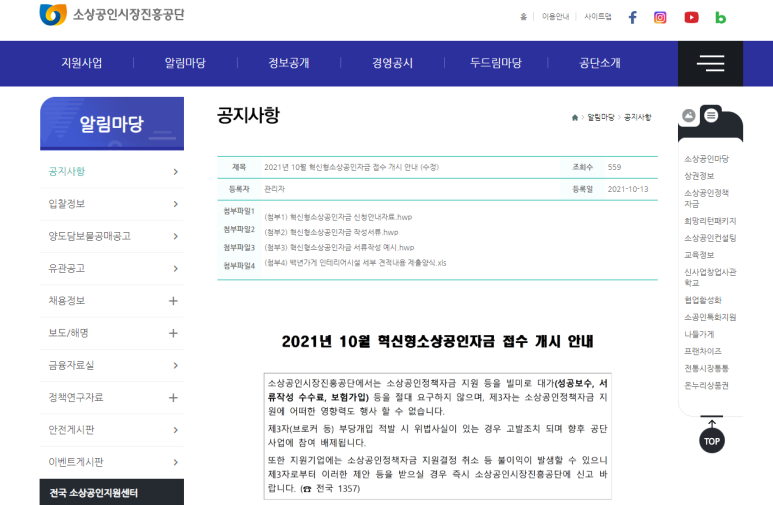773x505 pixels.
Task: Expand 보도/해명 with plus icon
Action: pyautogui.click(x=173, y=333)
